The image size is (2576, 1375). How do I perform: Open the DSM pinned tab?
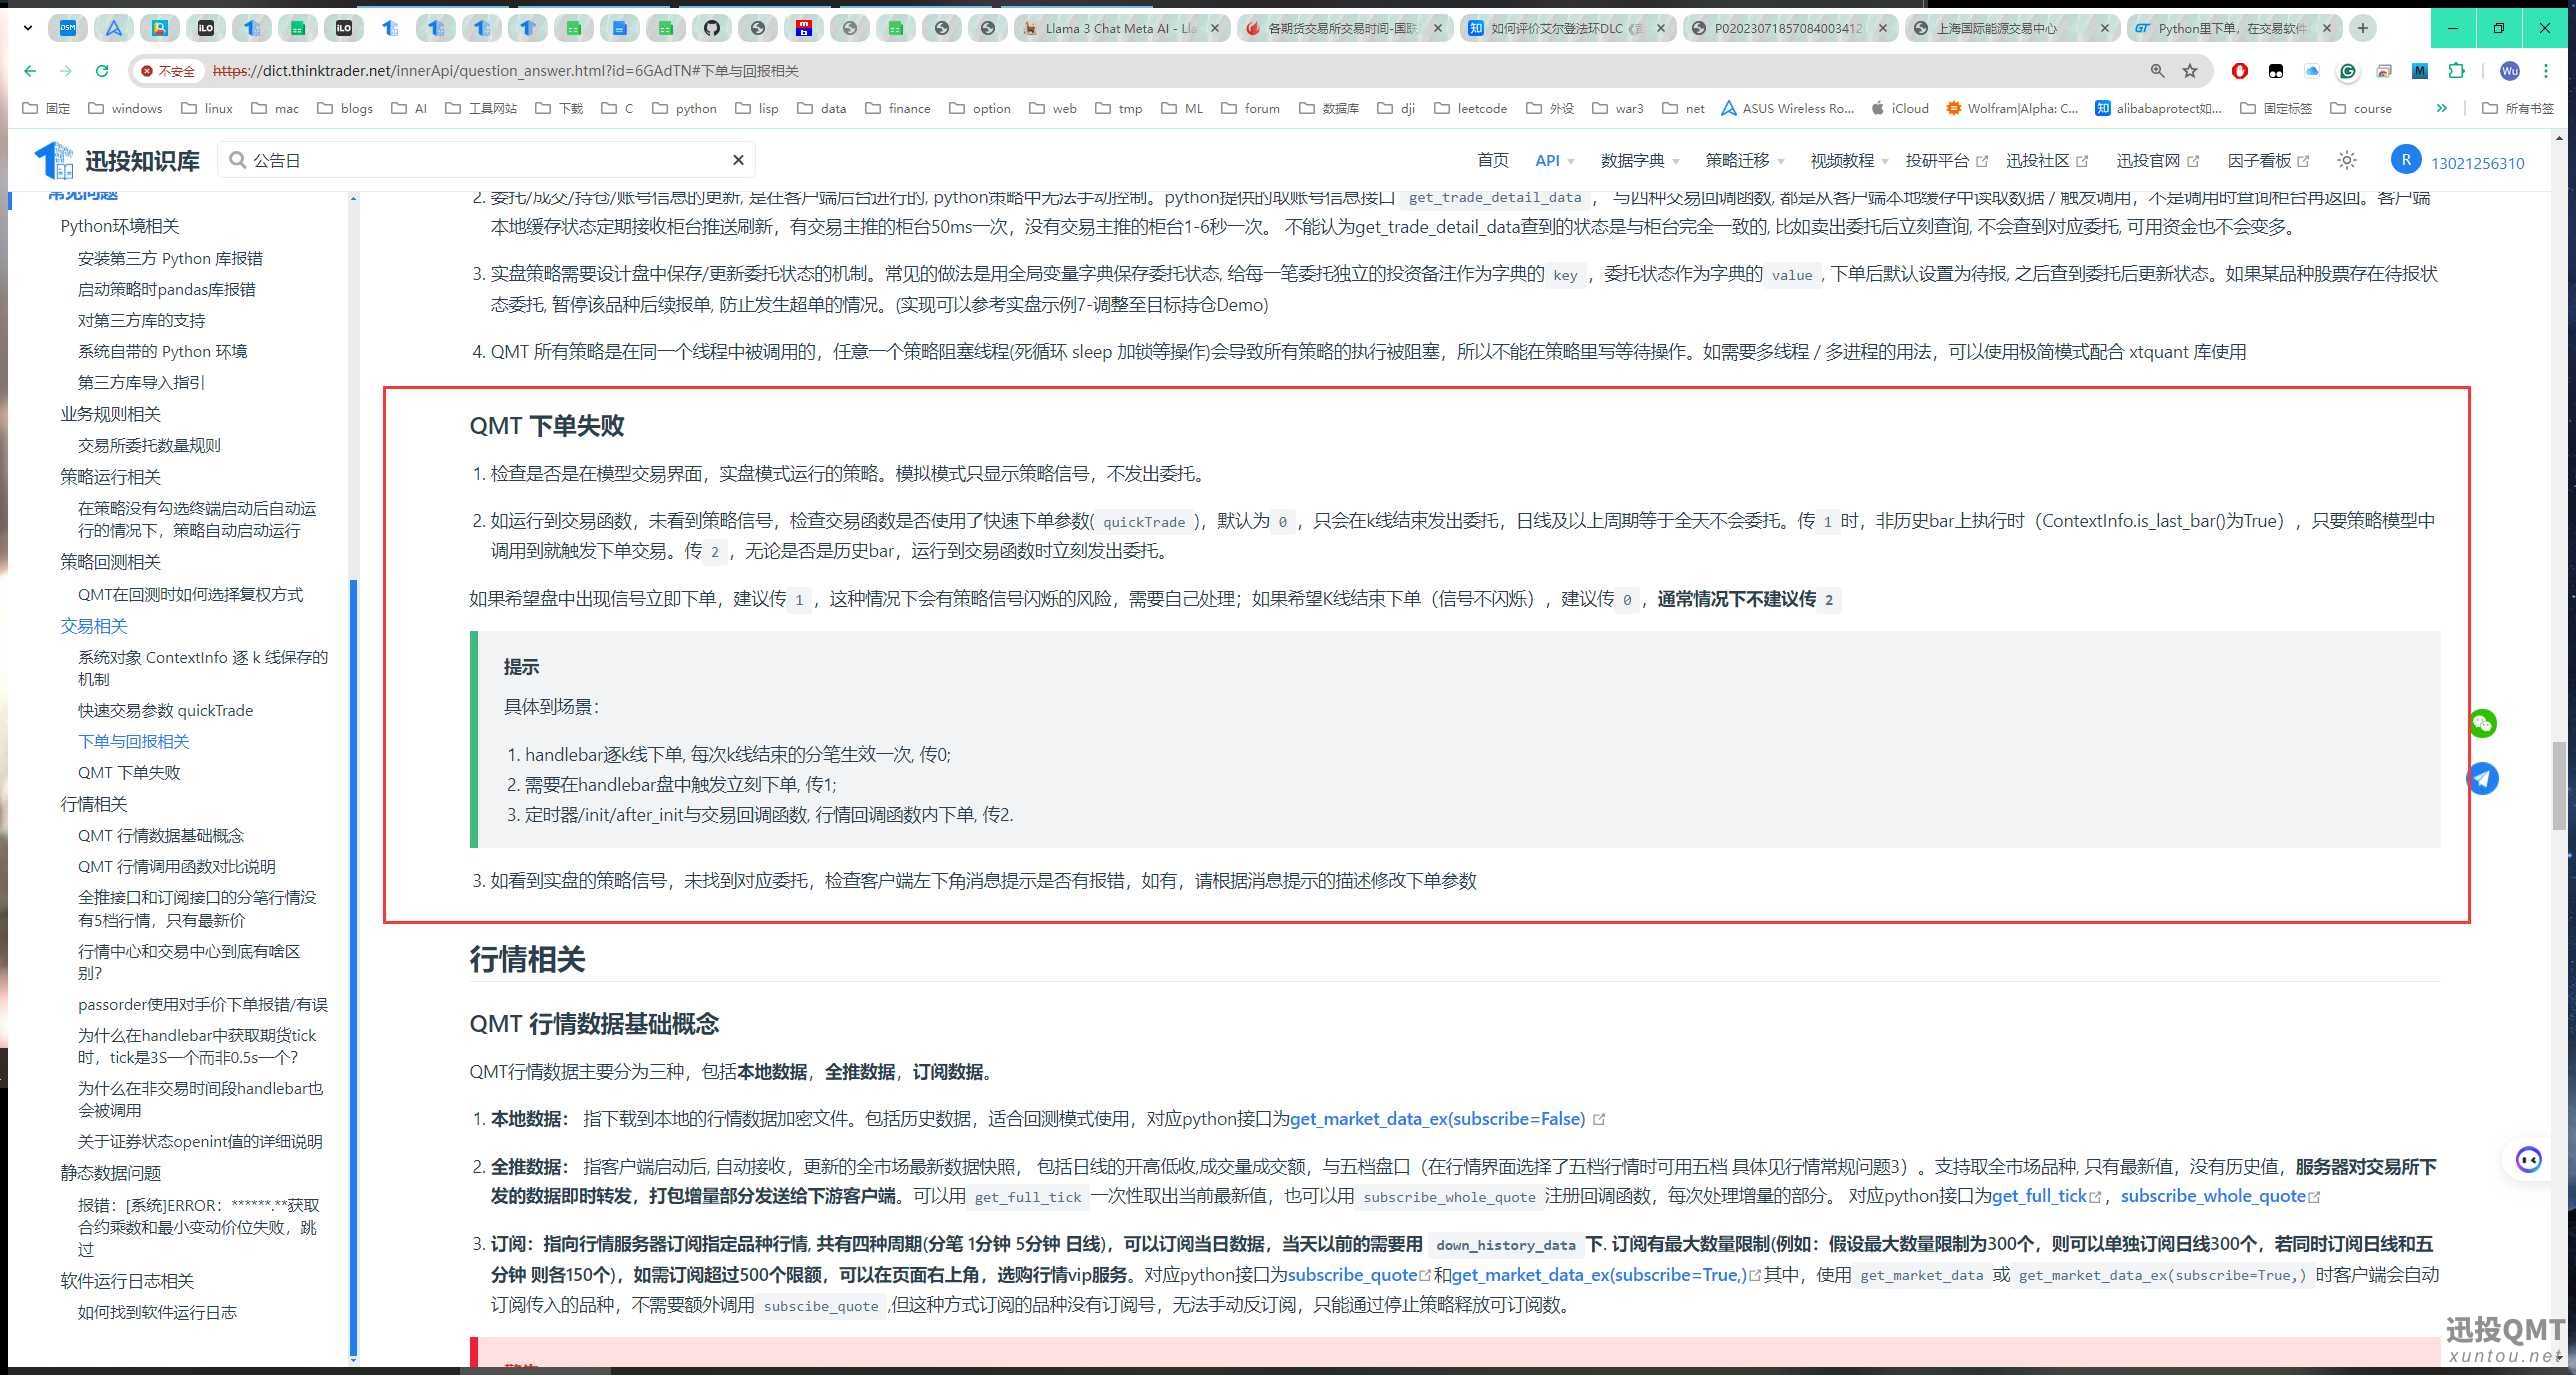(x=68, y=28)
